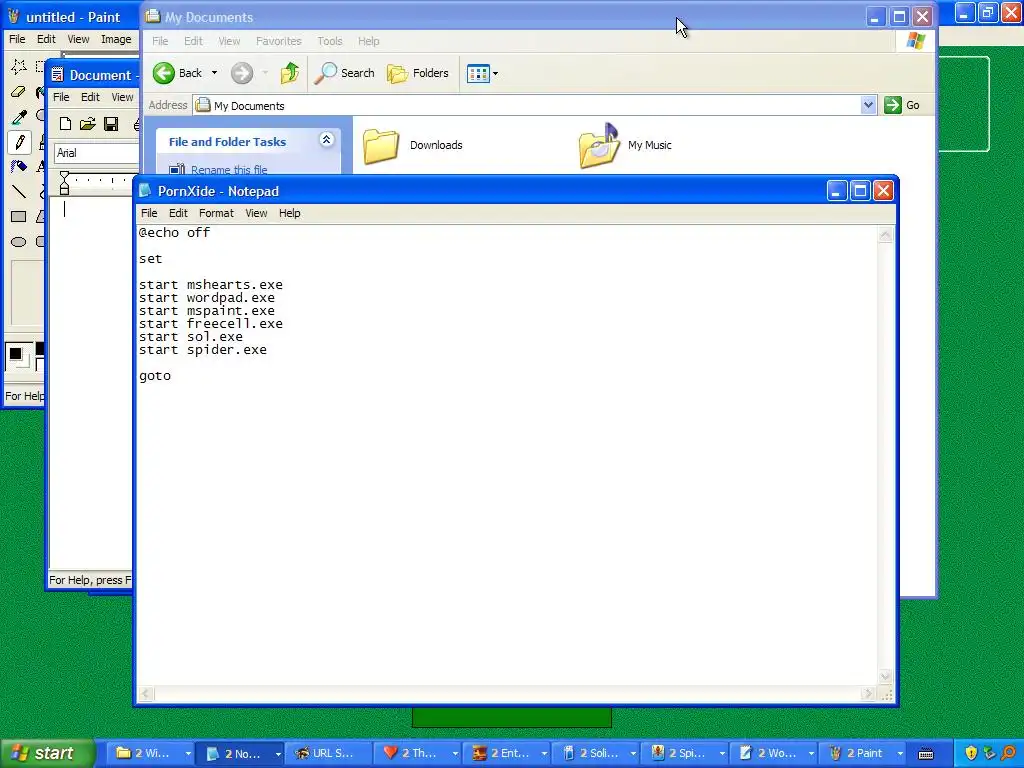Click the Views icon in explorer toolbar
The image size is (1024, 768).
pos(478,73)
